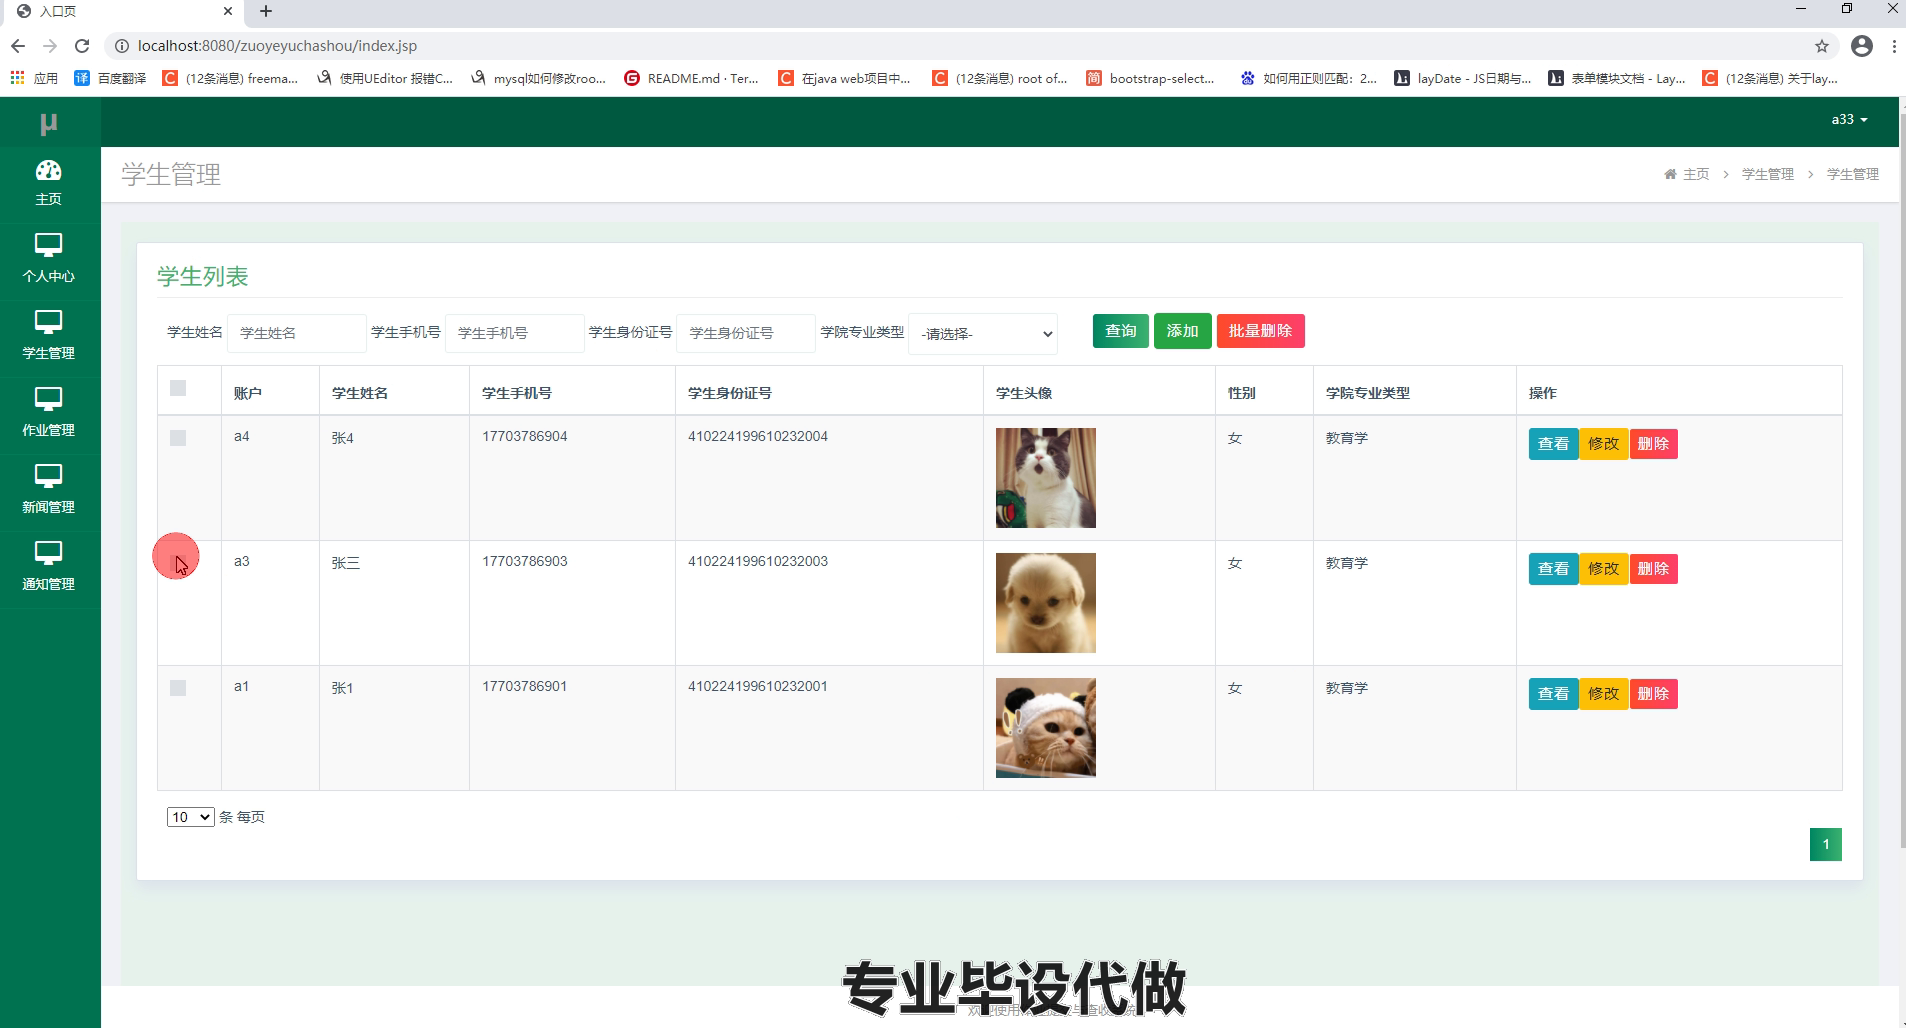Viewport: 1906px width, 1028px height.
Task: Focus the 学生身份证号 search field
Action: click(x=746, y=333)
